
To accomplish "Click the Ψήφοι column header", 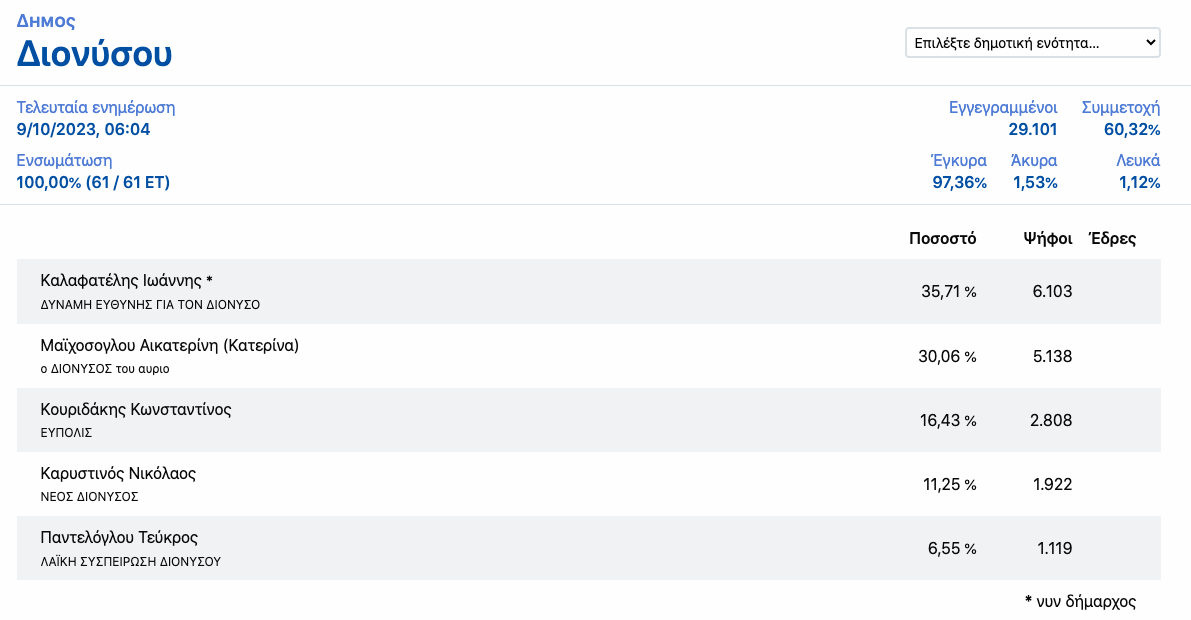I will point(1047,238).
